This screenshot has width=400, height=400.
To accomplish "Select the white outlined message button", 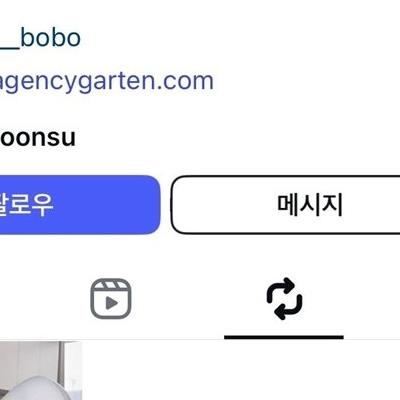I will [286, 205].
